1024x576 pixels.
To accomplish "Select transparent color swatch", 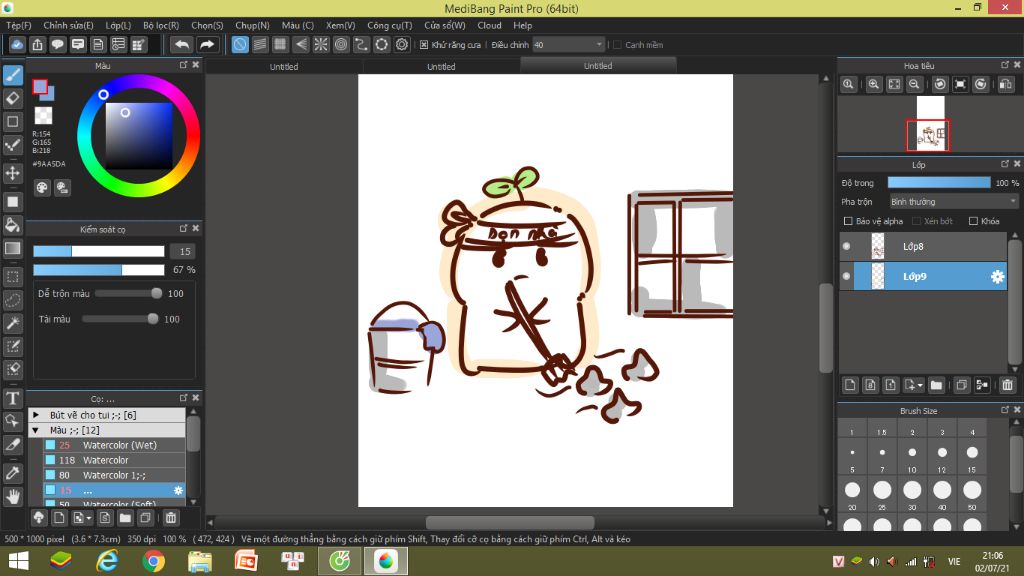I will [x=44, y=116].
